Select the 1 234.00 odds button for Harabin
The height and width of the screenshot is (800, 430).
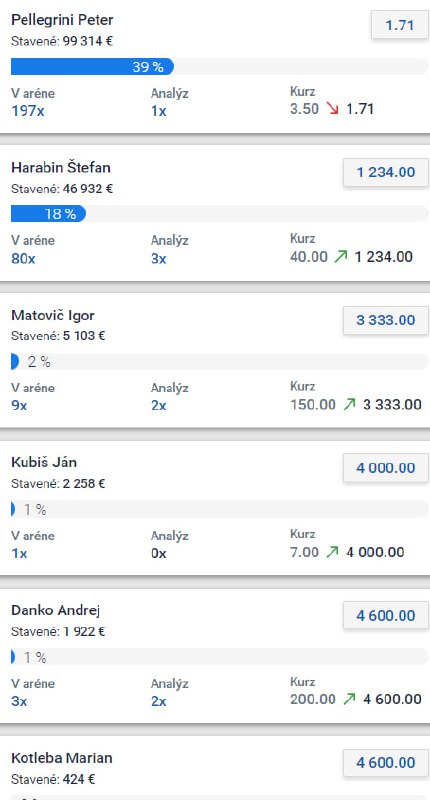(x=386, y=172)
